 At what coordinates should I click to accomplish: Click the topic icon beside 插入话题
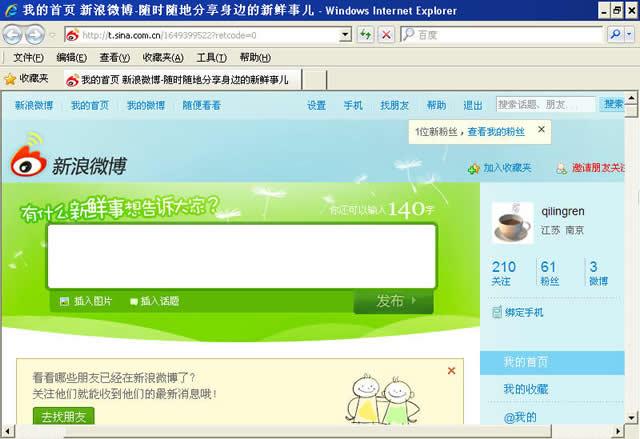133,302
